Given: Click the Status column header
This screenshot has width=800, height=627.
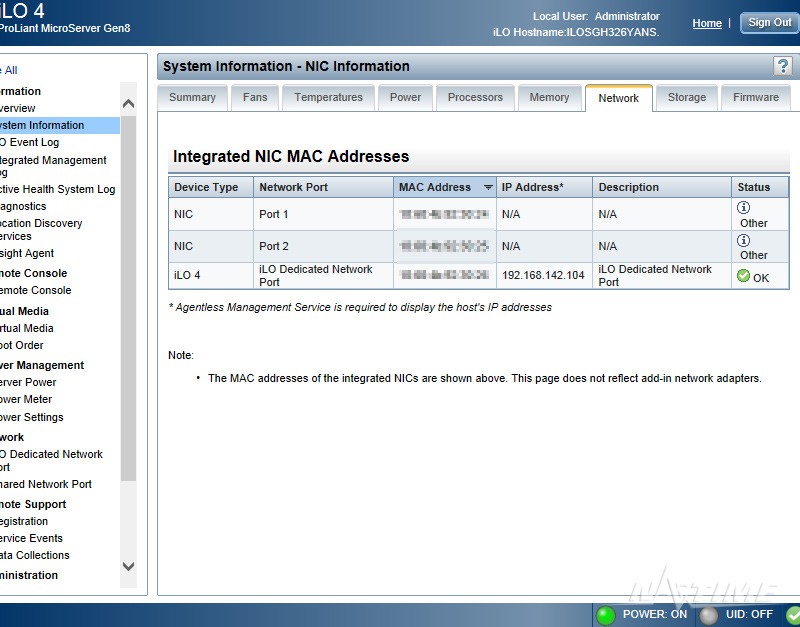Looking at the screenshot, I should click(x=760, y=187).
